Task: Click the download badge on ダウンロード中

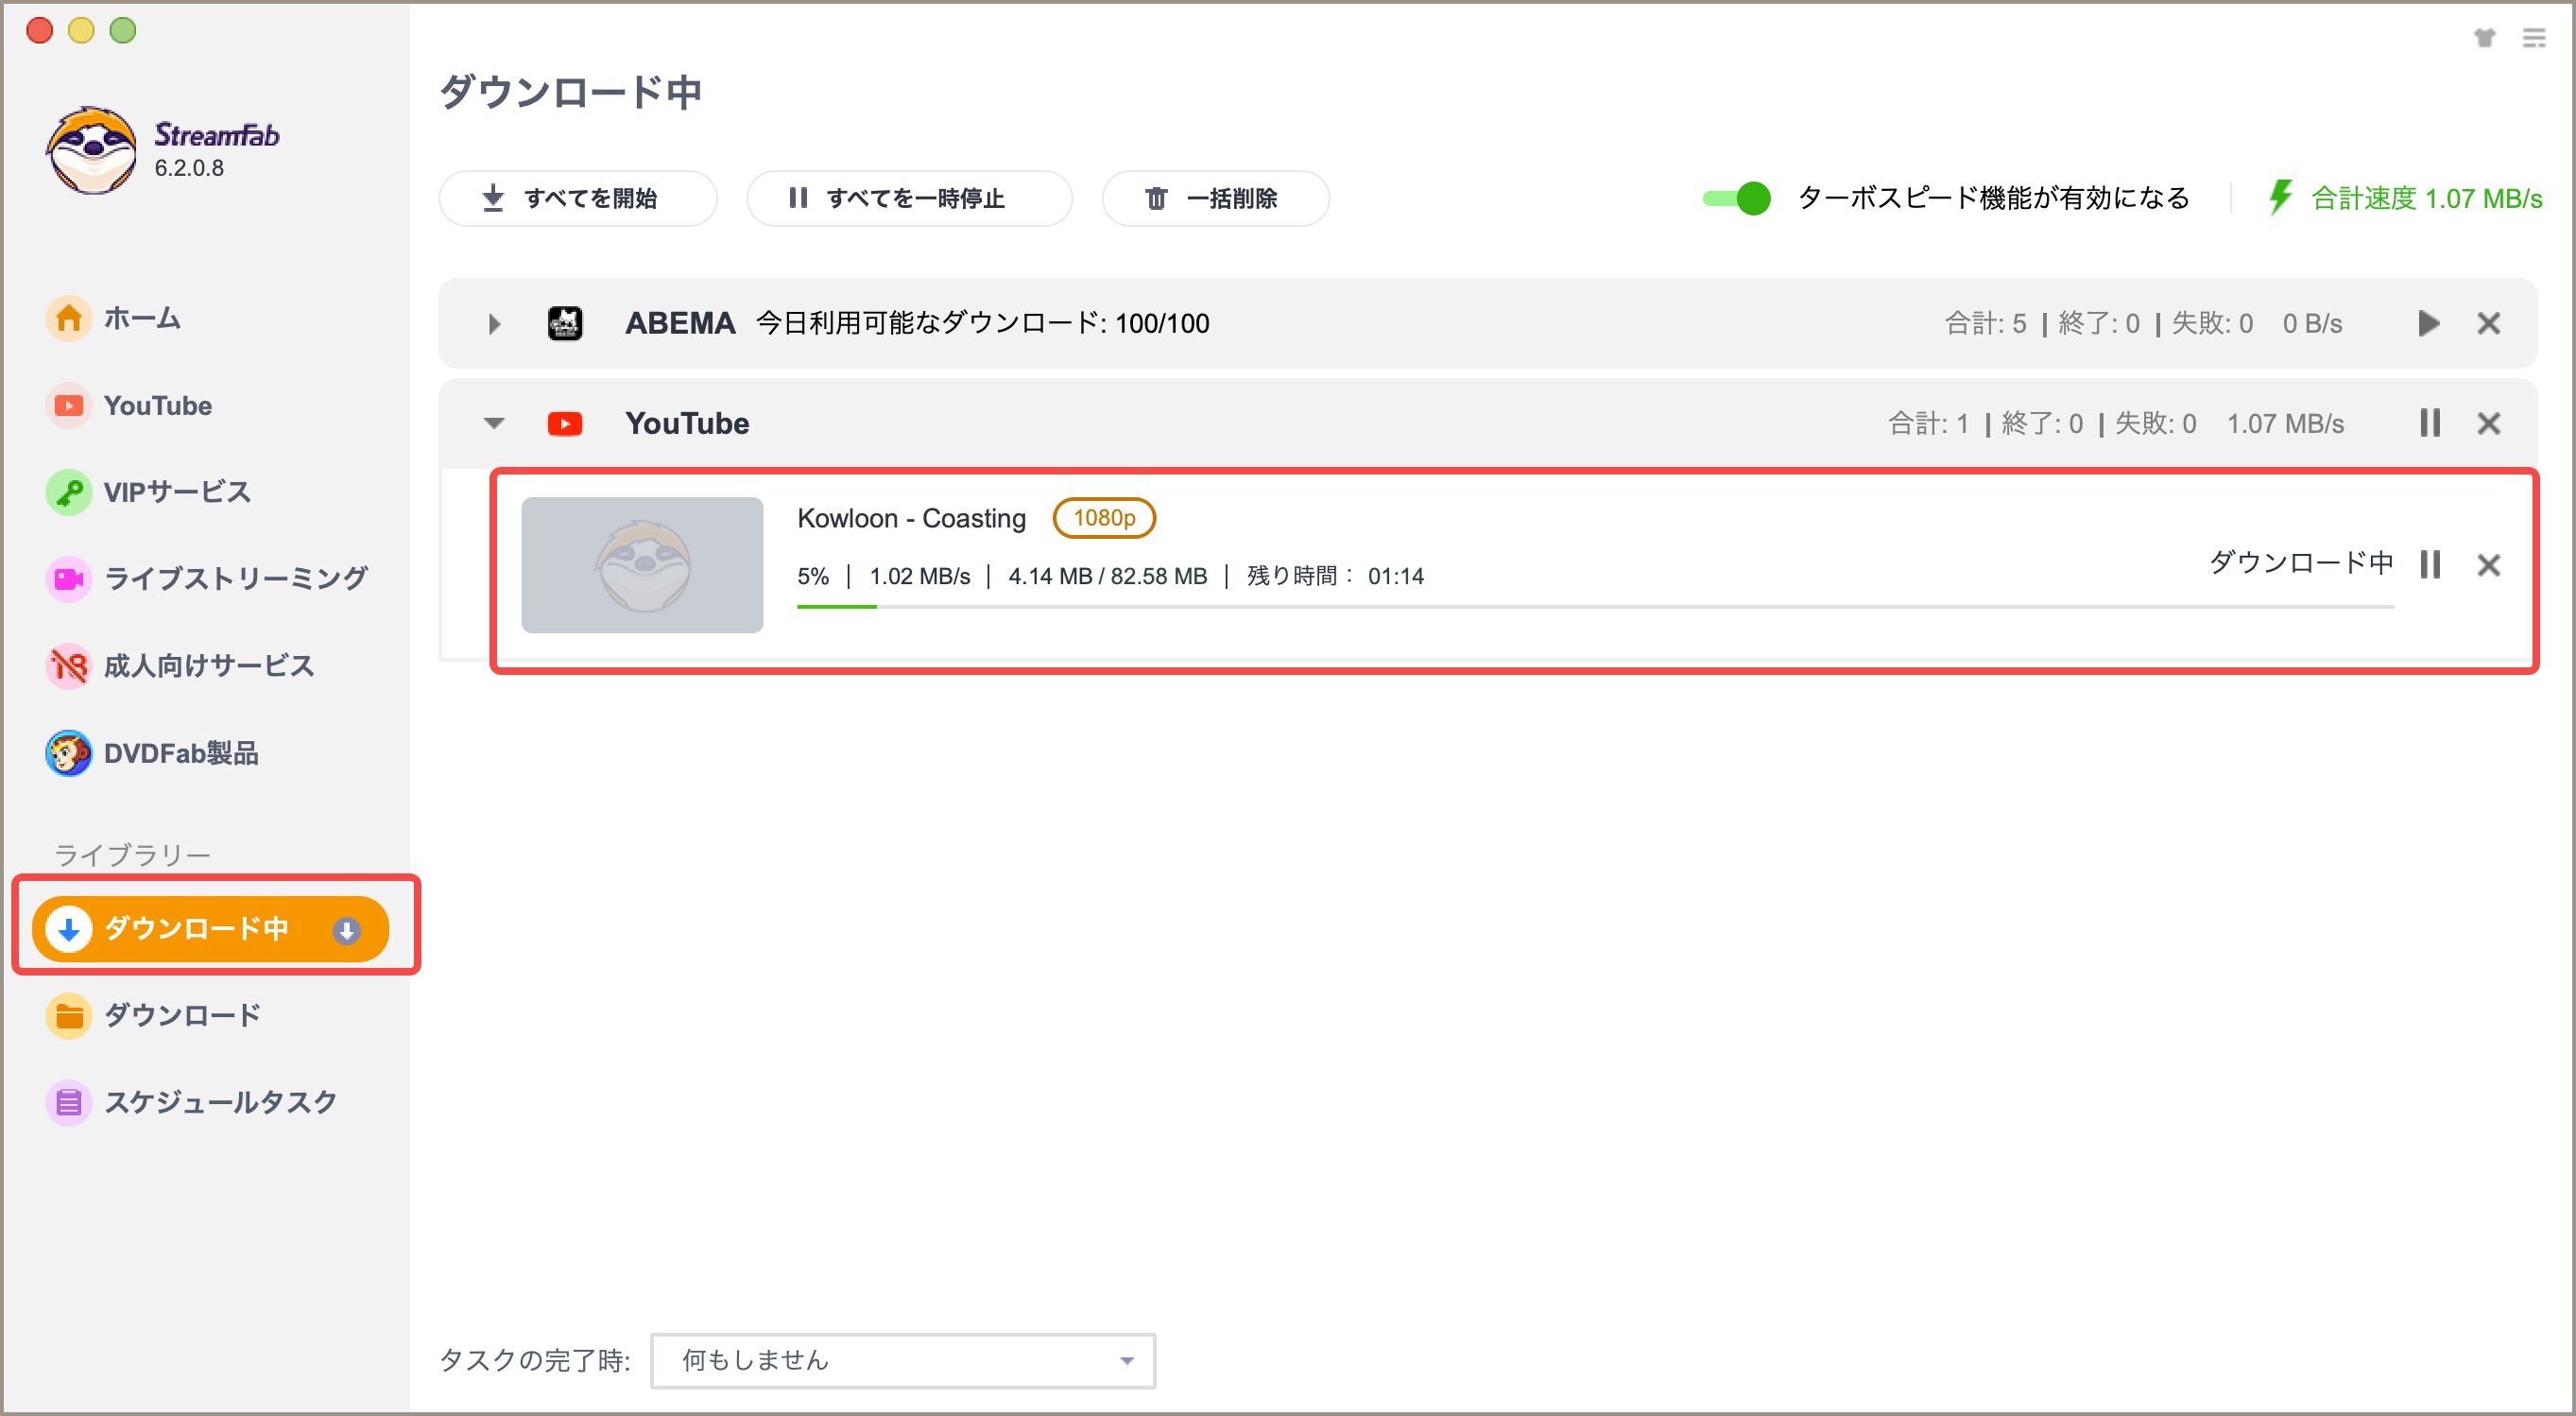Action: pos(347,930)
